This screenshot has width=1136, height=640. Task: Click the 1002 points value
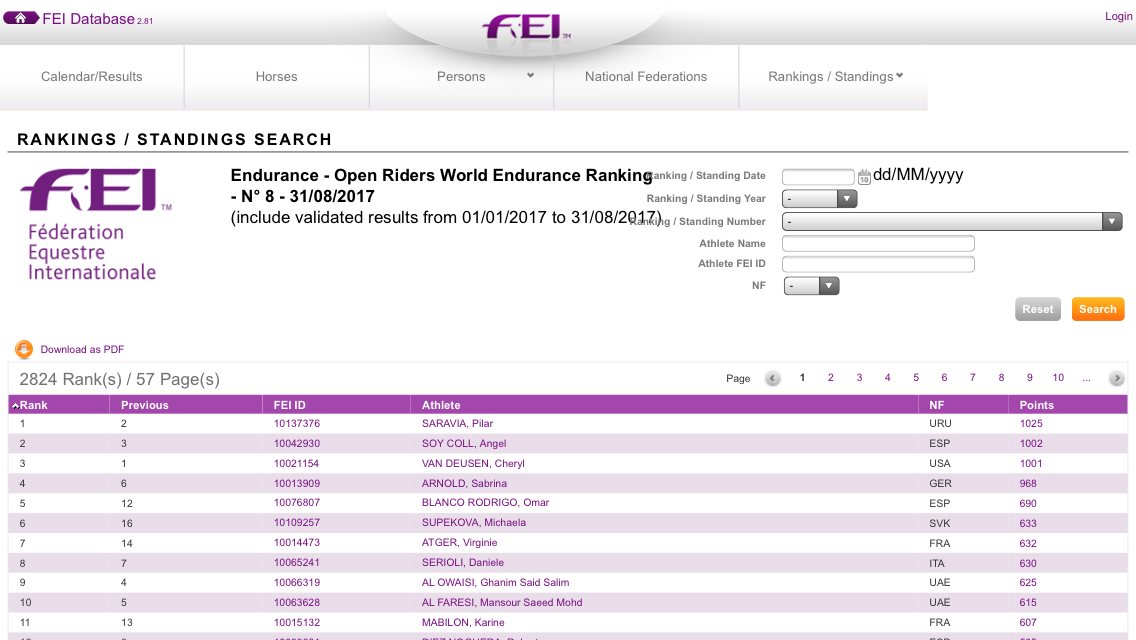pos(1031,444)
